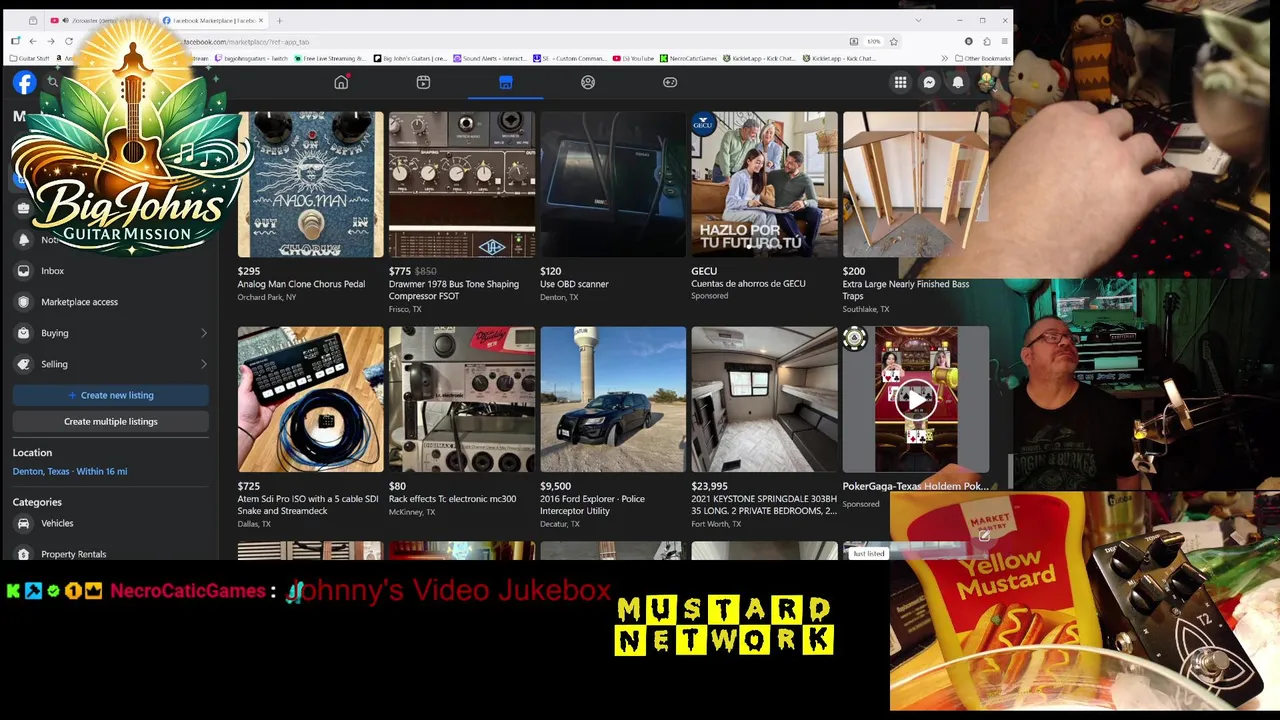Open the Facebook Home tab icon

point(341,82)
